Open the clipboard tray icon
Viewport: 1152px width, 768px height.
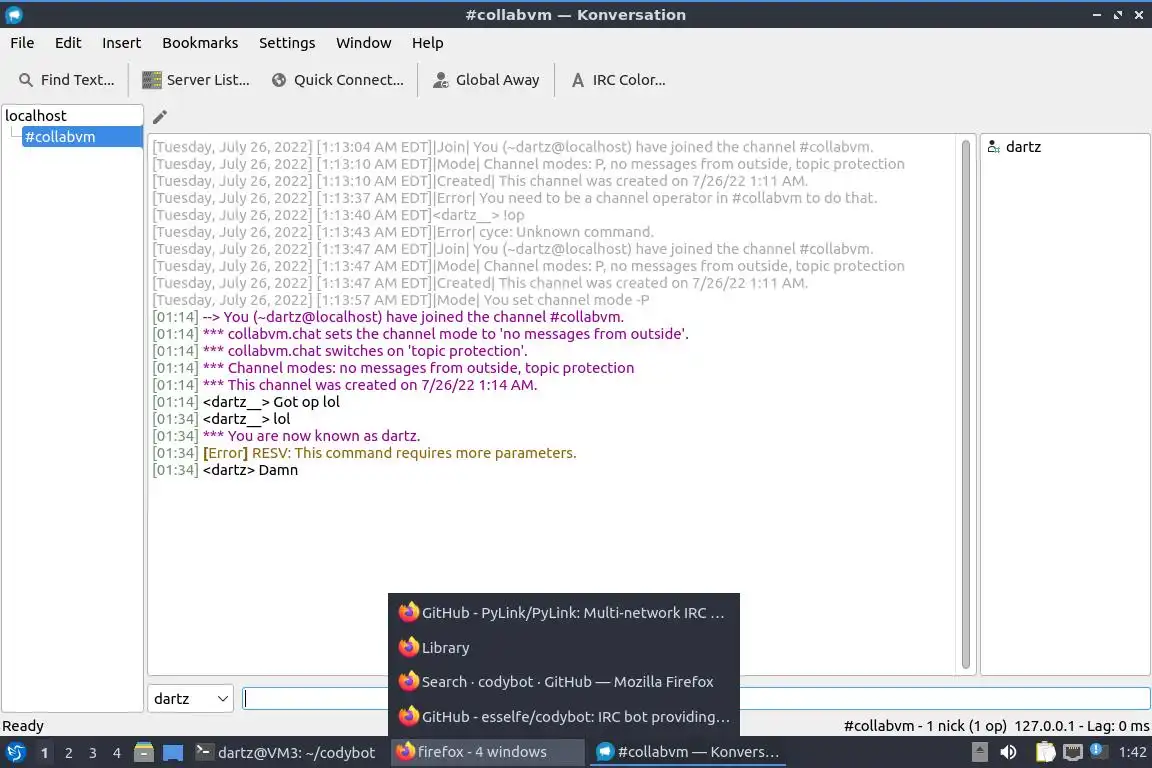tap(1045, 752)
